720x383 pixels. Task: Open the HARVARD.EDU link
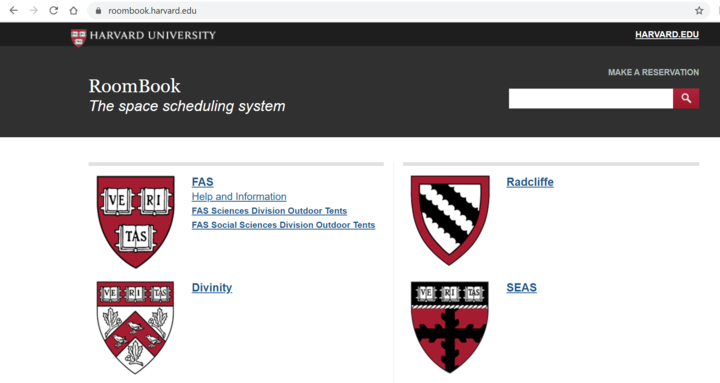pyautogui.click(x=667, y=34)
